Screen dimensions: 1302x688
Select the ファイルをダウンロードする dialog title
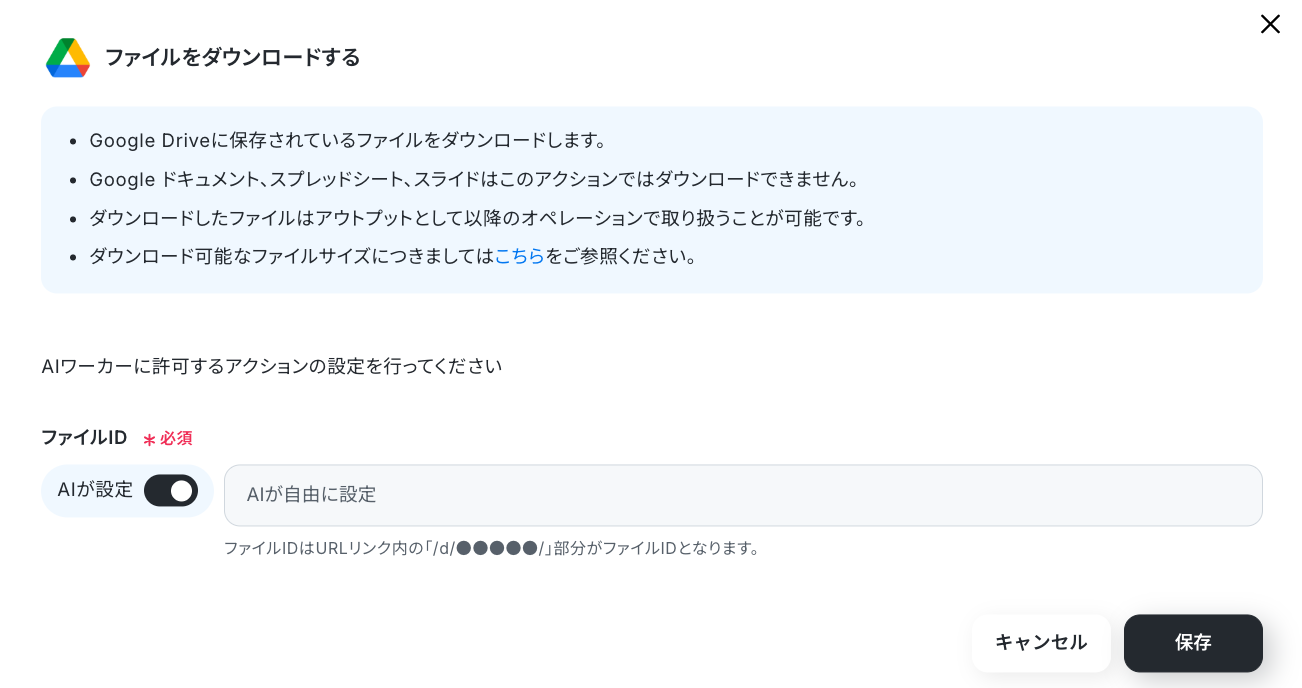232,57
